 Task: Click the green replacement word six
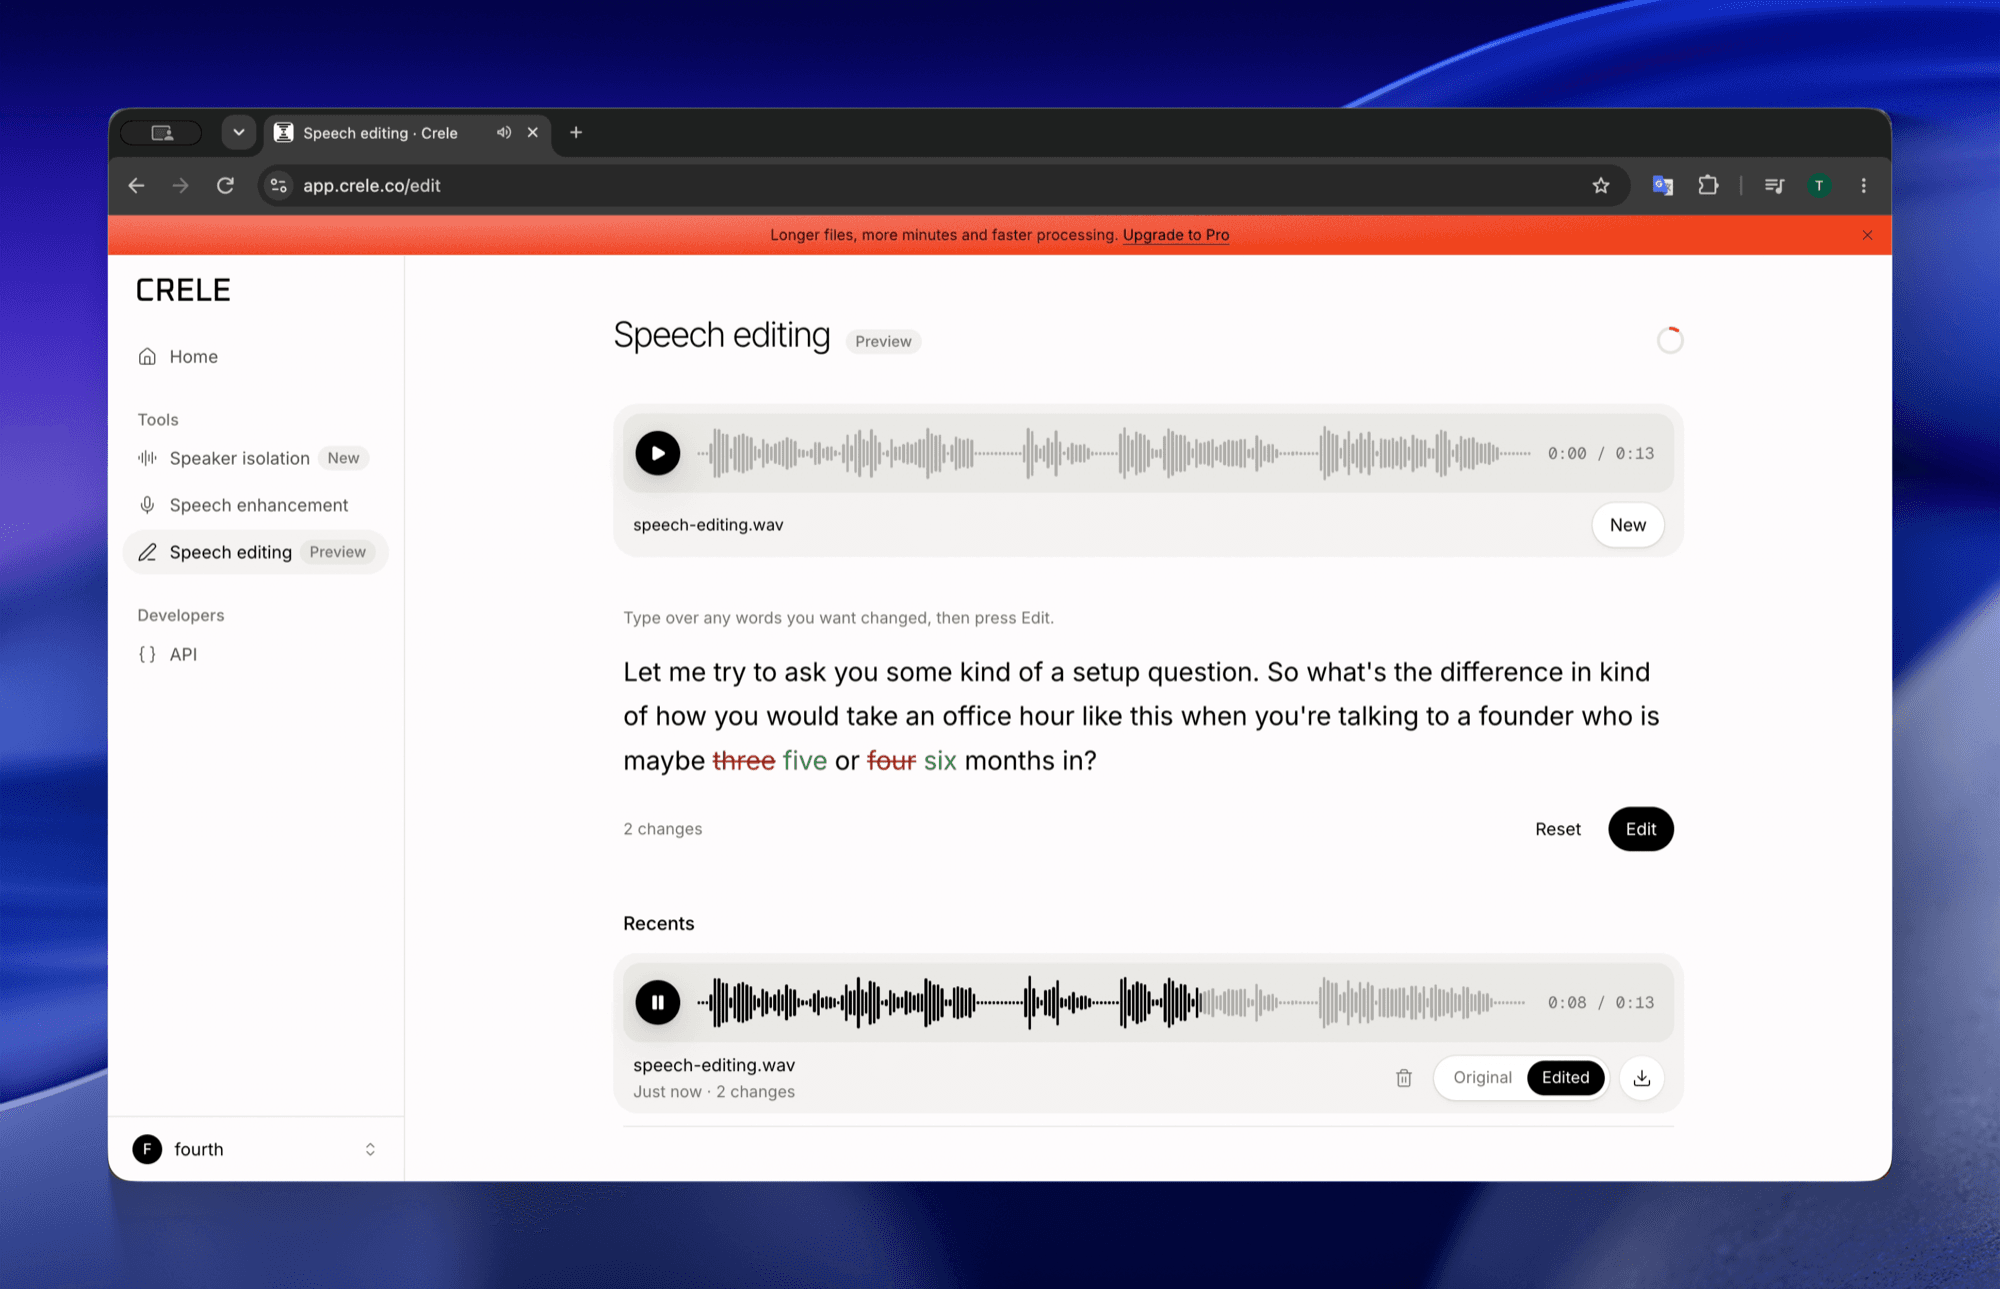click(x=940, y=761)
